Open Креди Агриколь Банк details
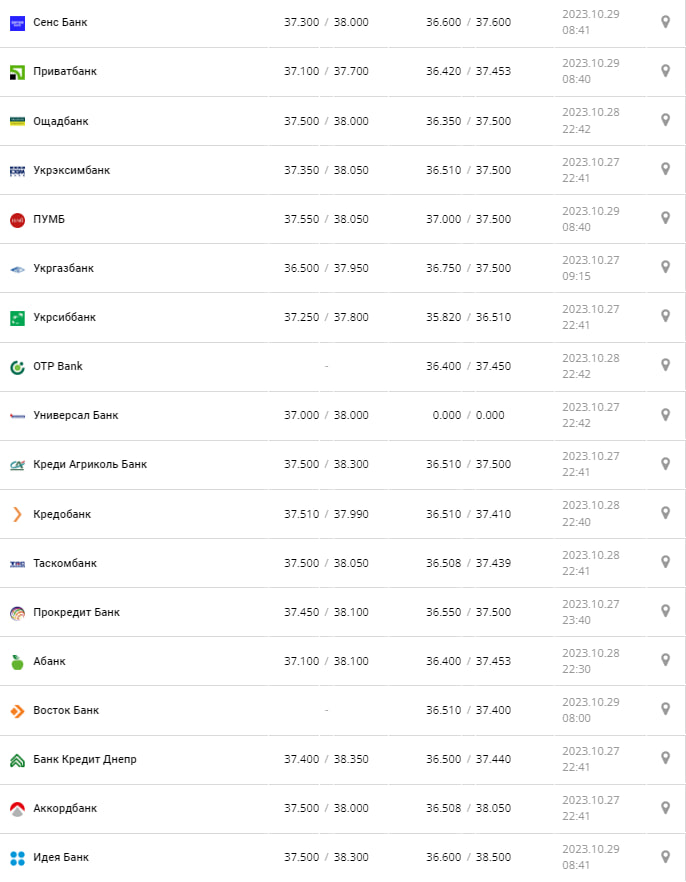Screen dimensions: 686x882 tap(90, 464)
